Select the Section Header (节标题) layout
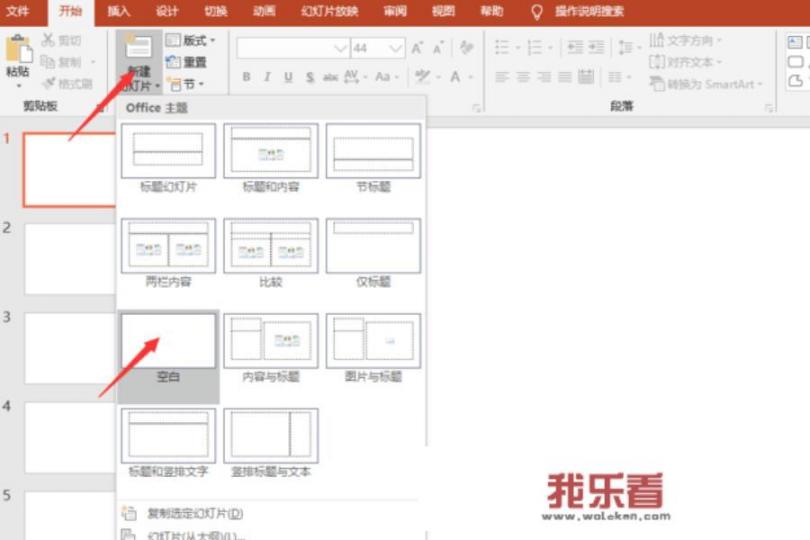This screenshot has height=540, width=810. [x=373, y=158]
